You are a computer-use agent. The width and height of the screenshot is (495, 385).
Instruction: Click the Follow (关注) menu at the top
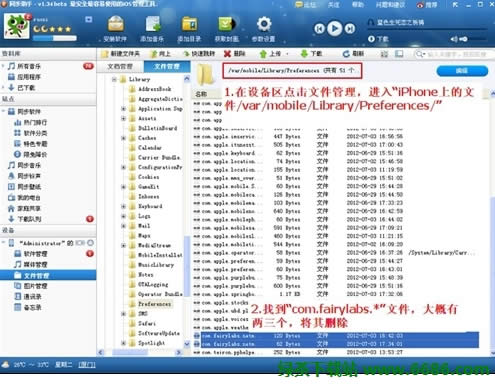coord(333,5)
